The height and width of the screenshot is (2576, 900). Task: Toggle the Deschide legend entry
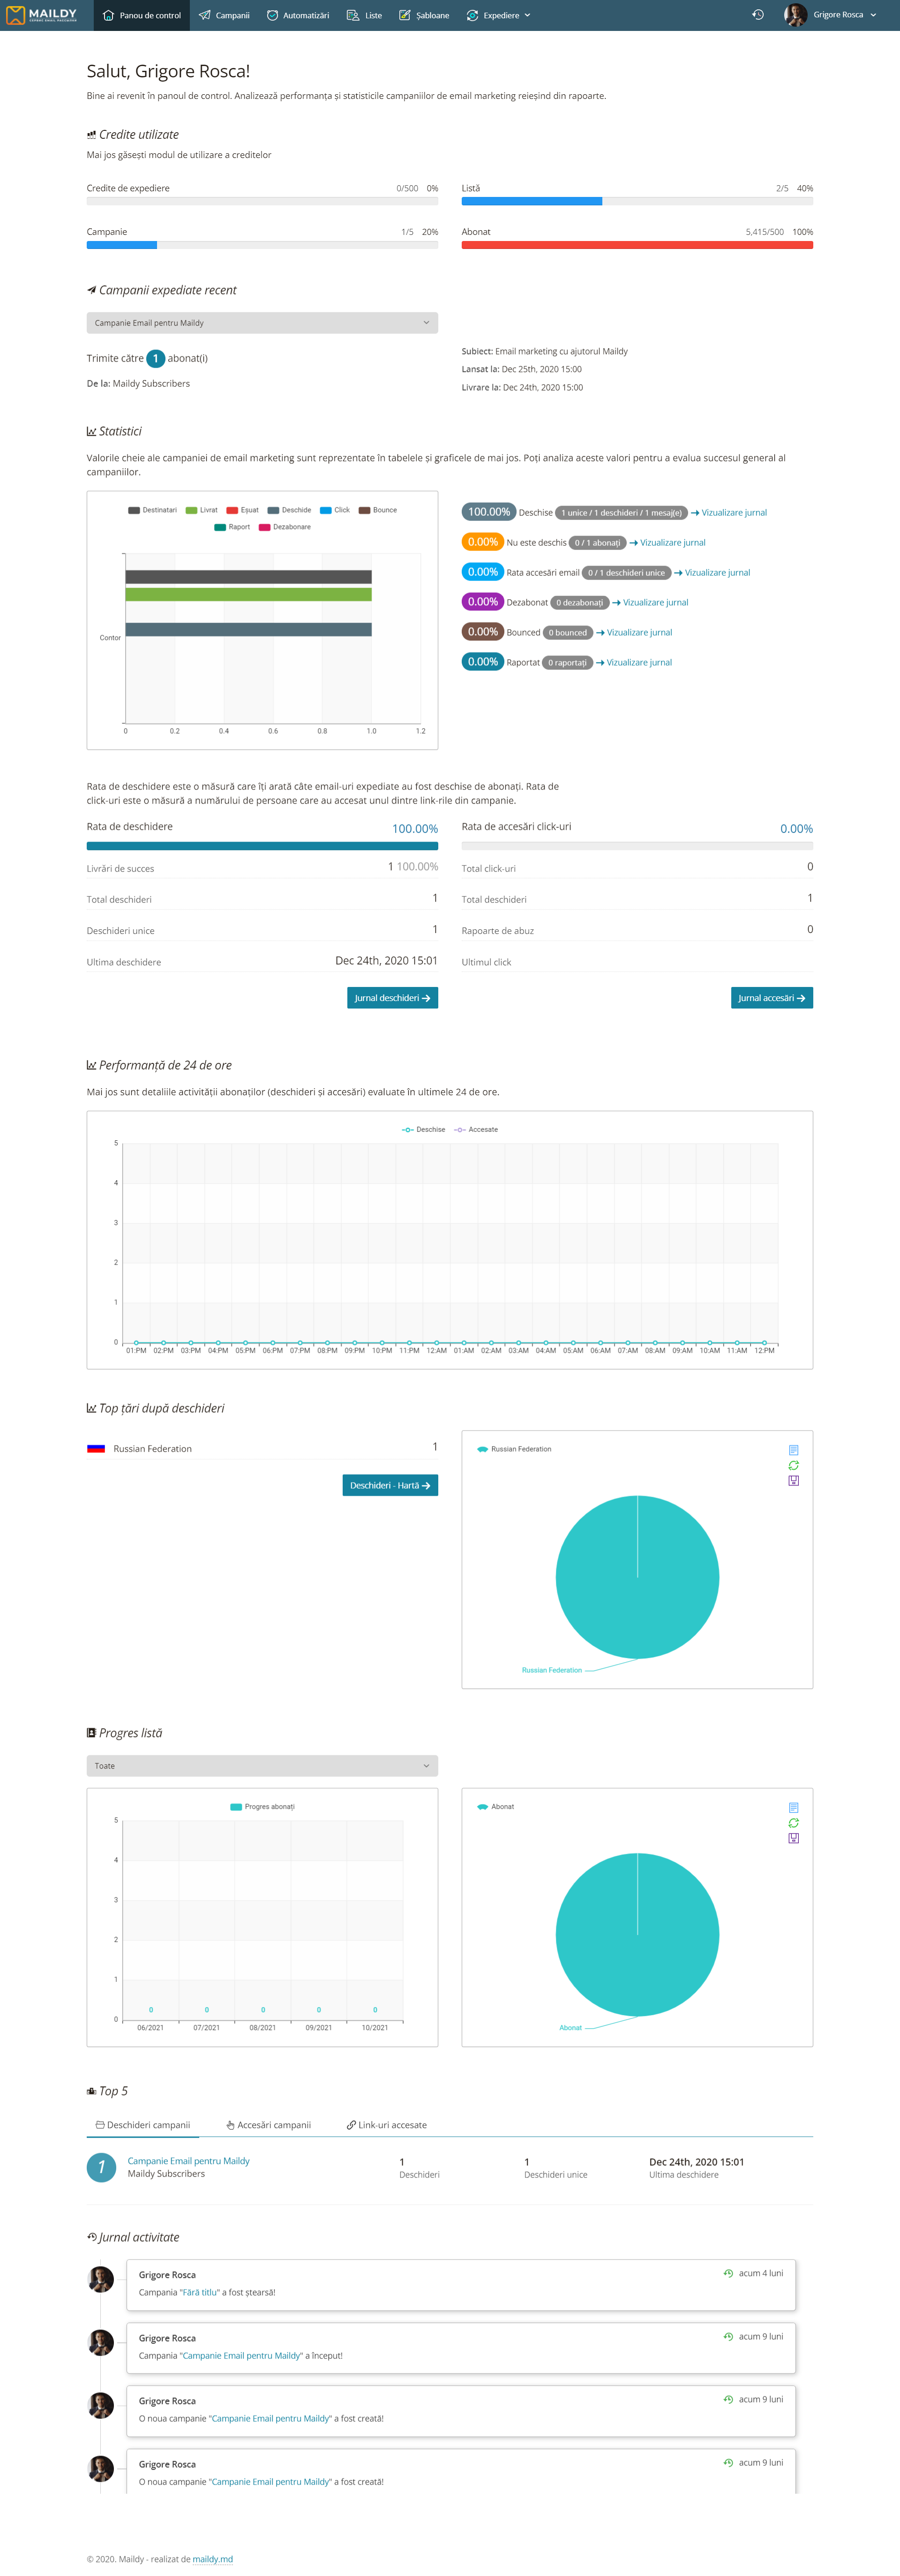coord(289,510)
